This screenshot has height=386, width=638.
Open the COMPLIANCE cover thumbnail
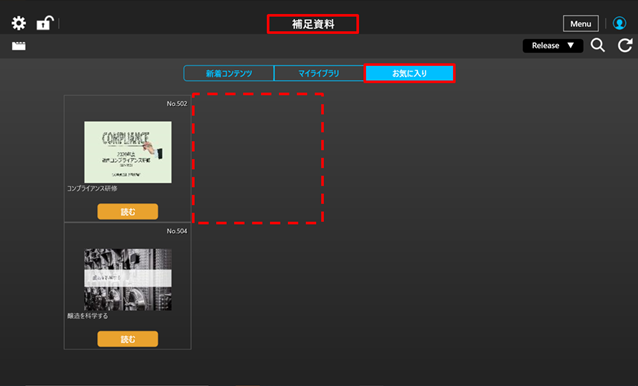click(128, 152)
